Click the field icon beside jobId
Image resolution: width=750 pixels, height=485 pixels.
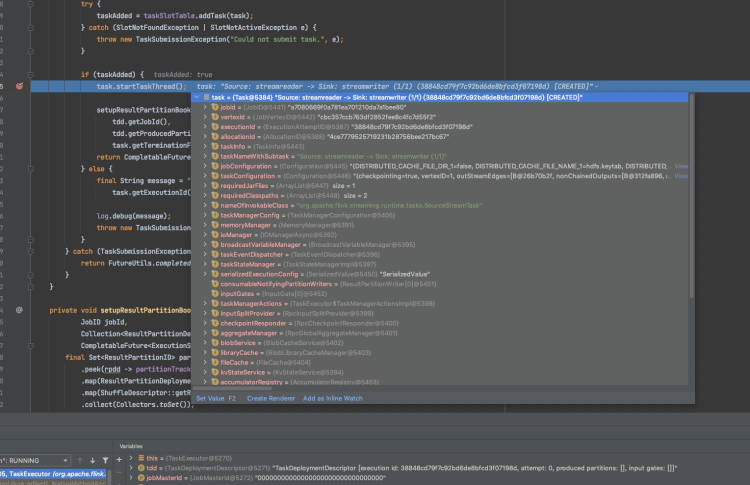pos(215,107)
